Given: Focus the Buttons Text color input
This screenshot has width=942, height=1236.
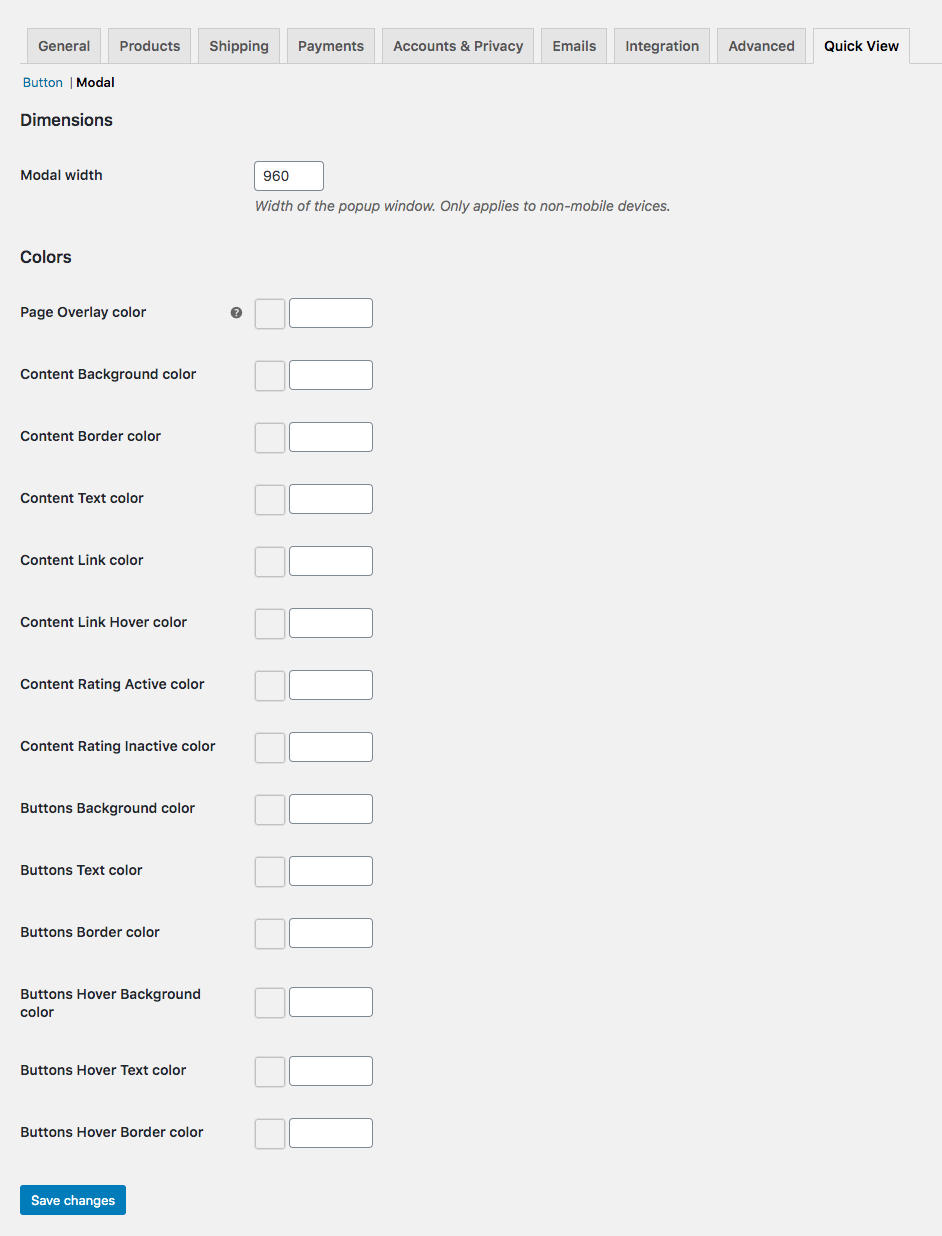Looking at the screenshot, I should pos(331,871).
